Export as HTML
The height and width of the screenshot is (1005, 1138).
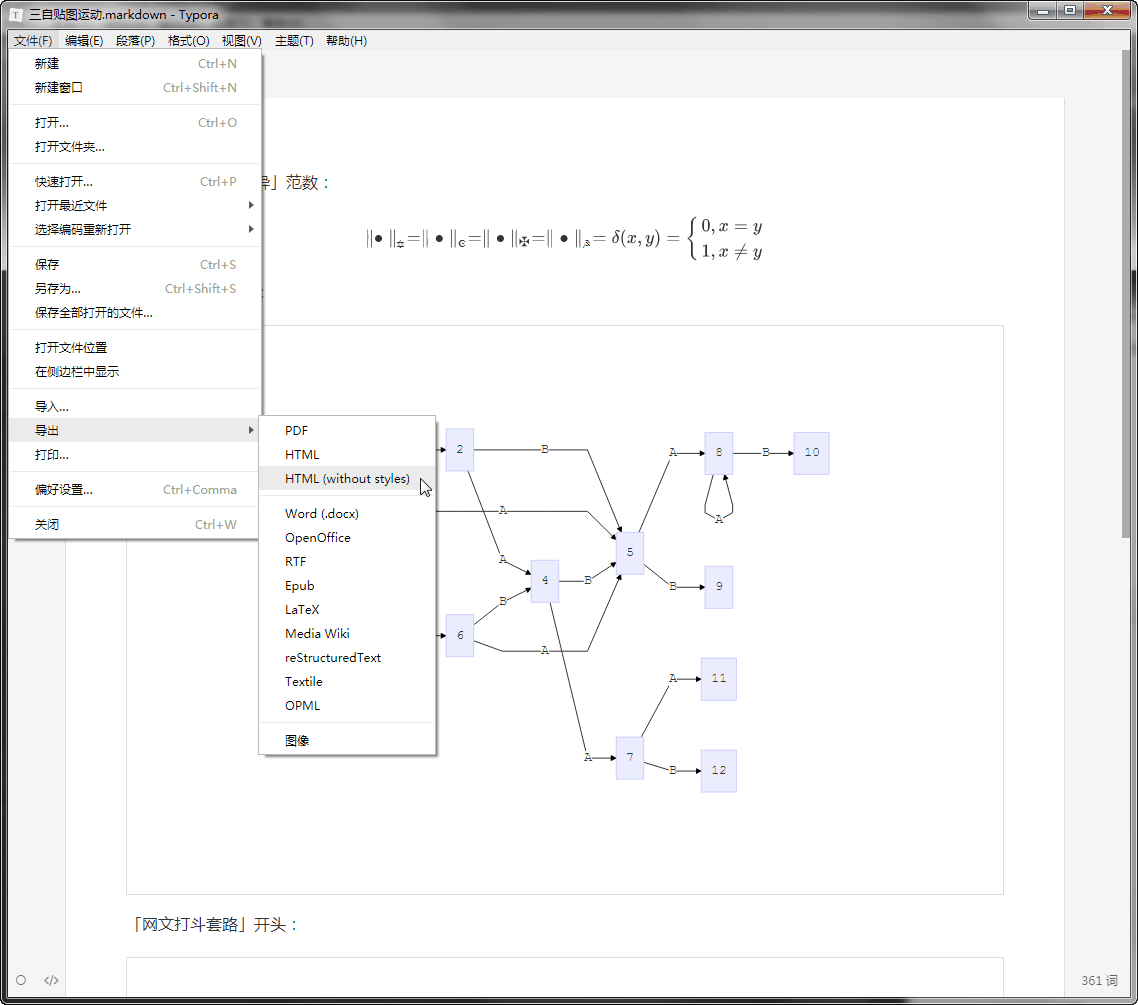click(347, 454)
